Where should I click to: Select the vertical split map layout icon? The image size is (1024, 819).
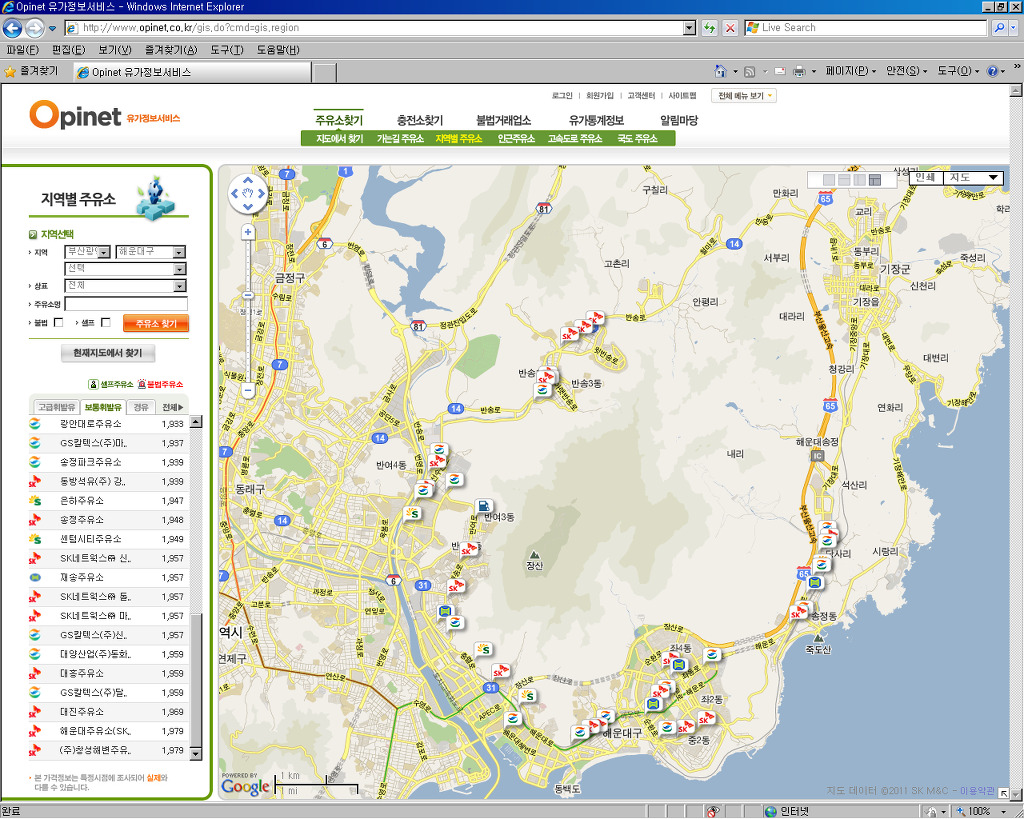tap(859, 180)
